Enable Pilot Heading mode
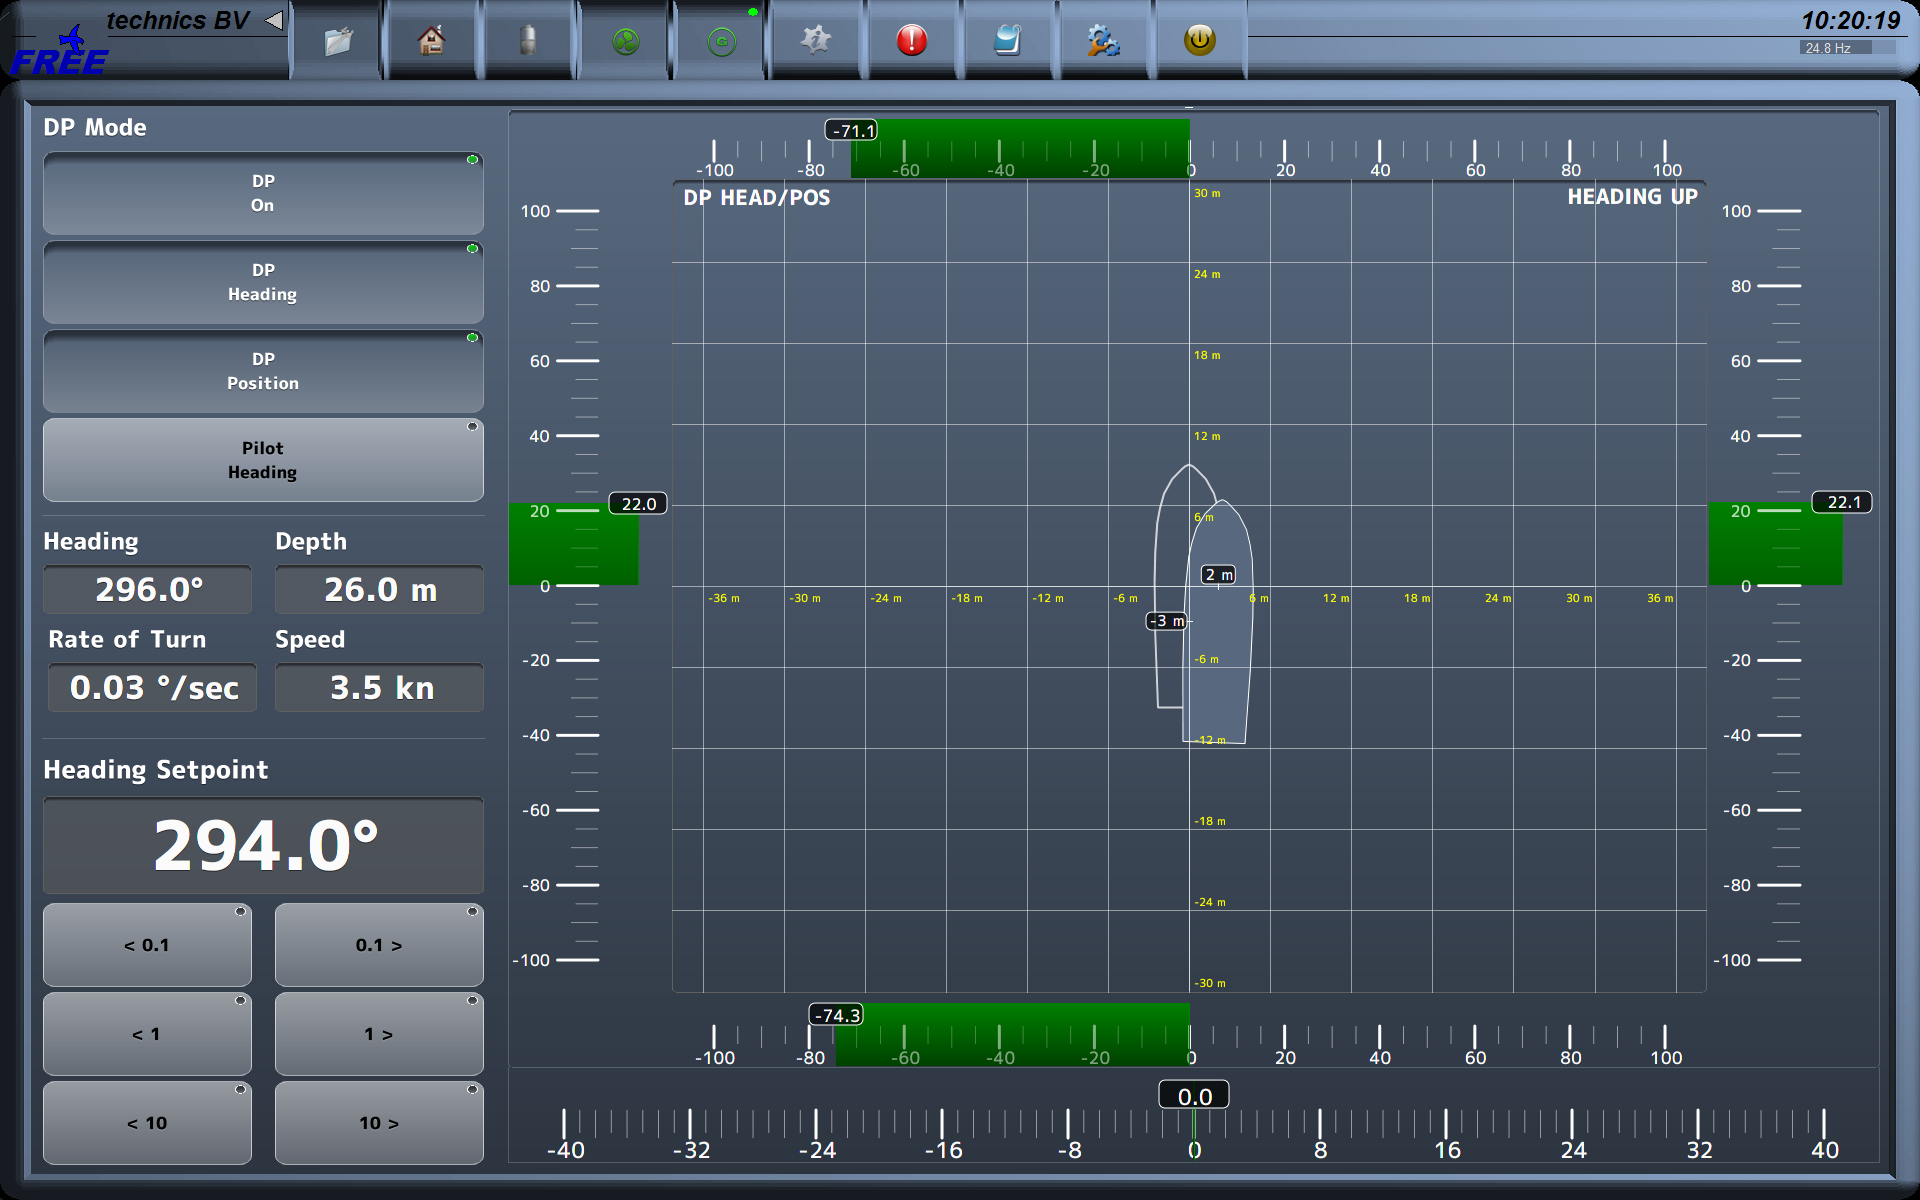1920x1200 pixels. tap(263, 461)
